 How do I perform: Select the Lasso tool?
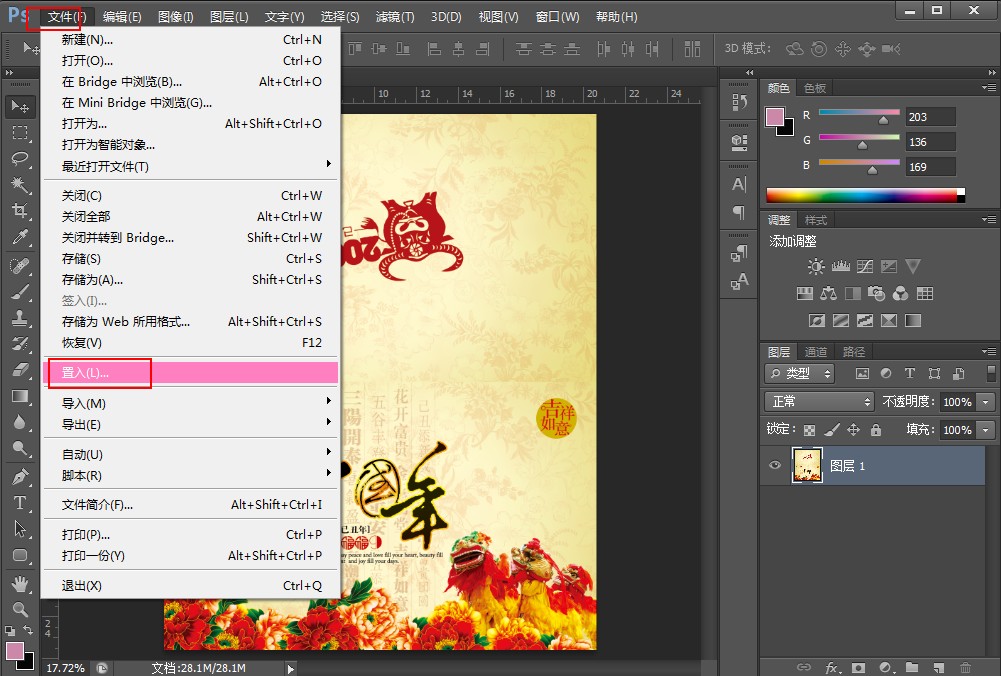coord(20,158)
